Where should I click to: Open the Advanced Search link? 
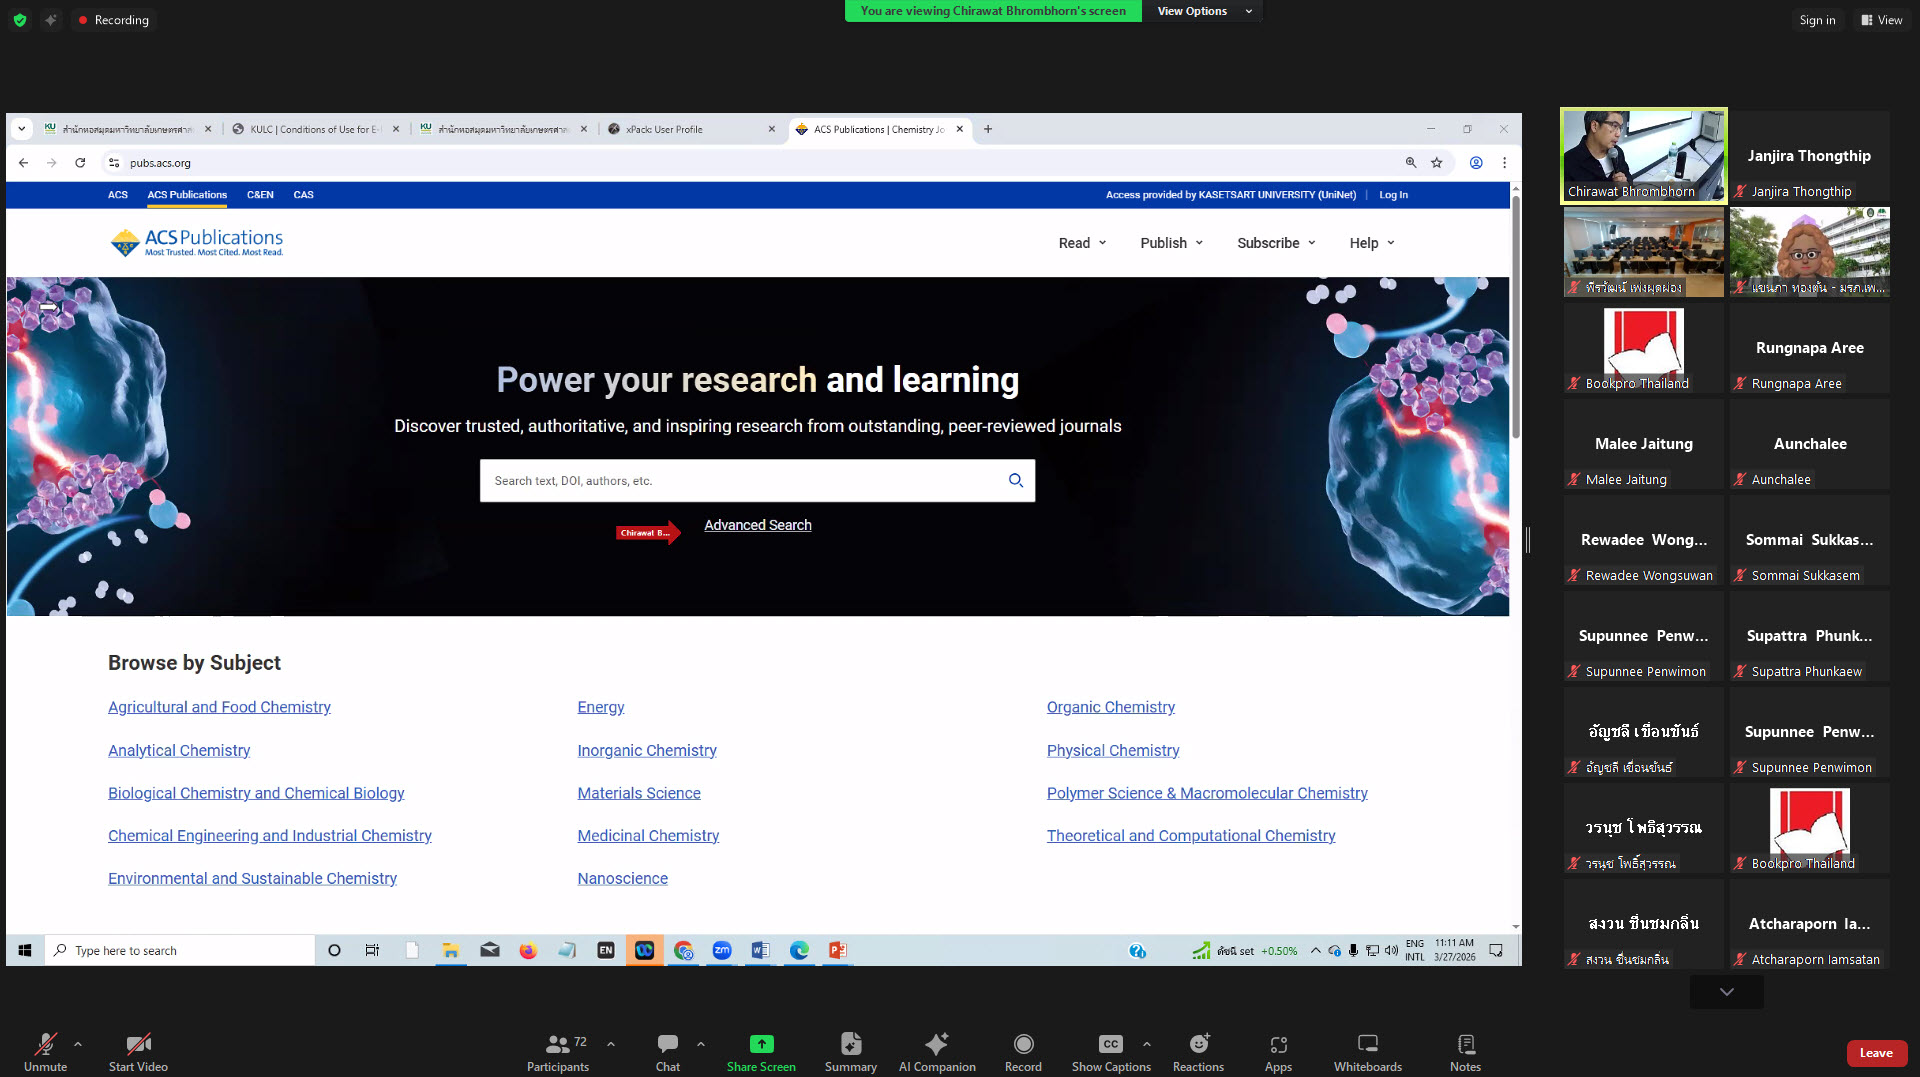tap(757, 525)
